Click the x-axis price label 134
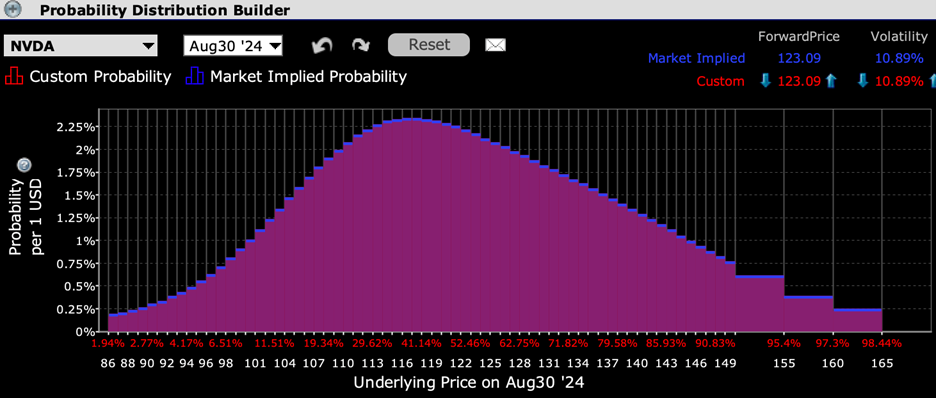This screenshot has width=936, height=398. click(x=578, y=363)
